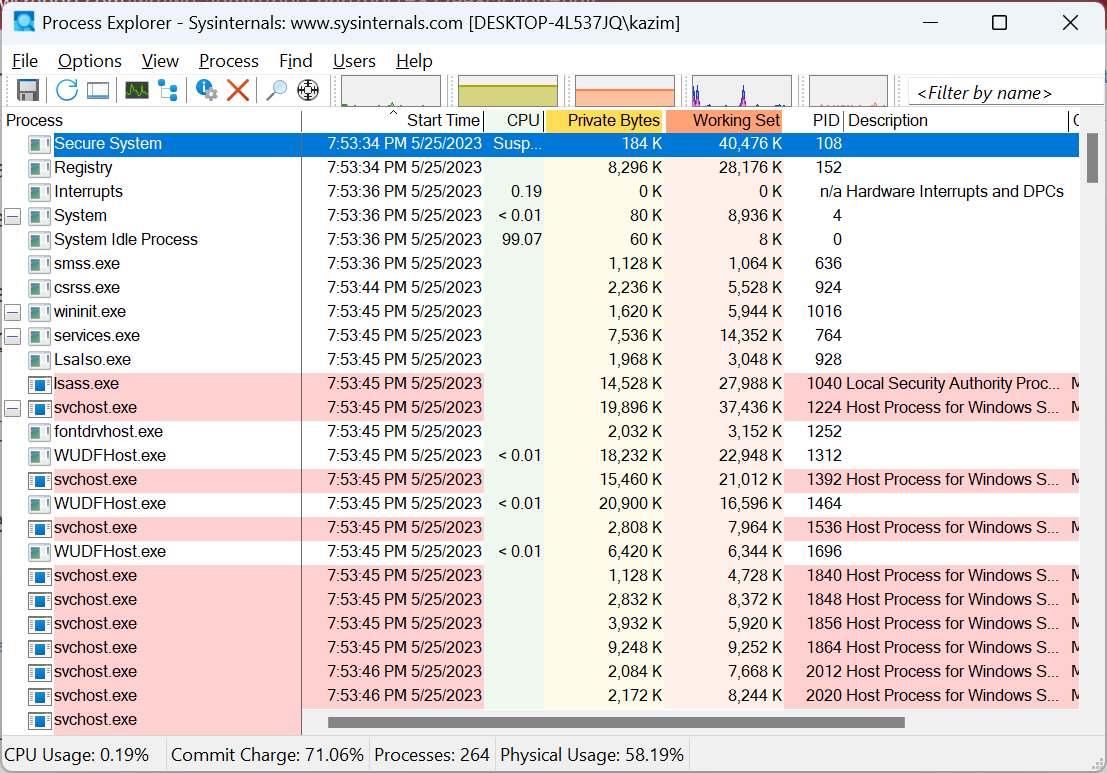
Task: Click the Secure System process icon
Action: pos(40,144)
